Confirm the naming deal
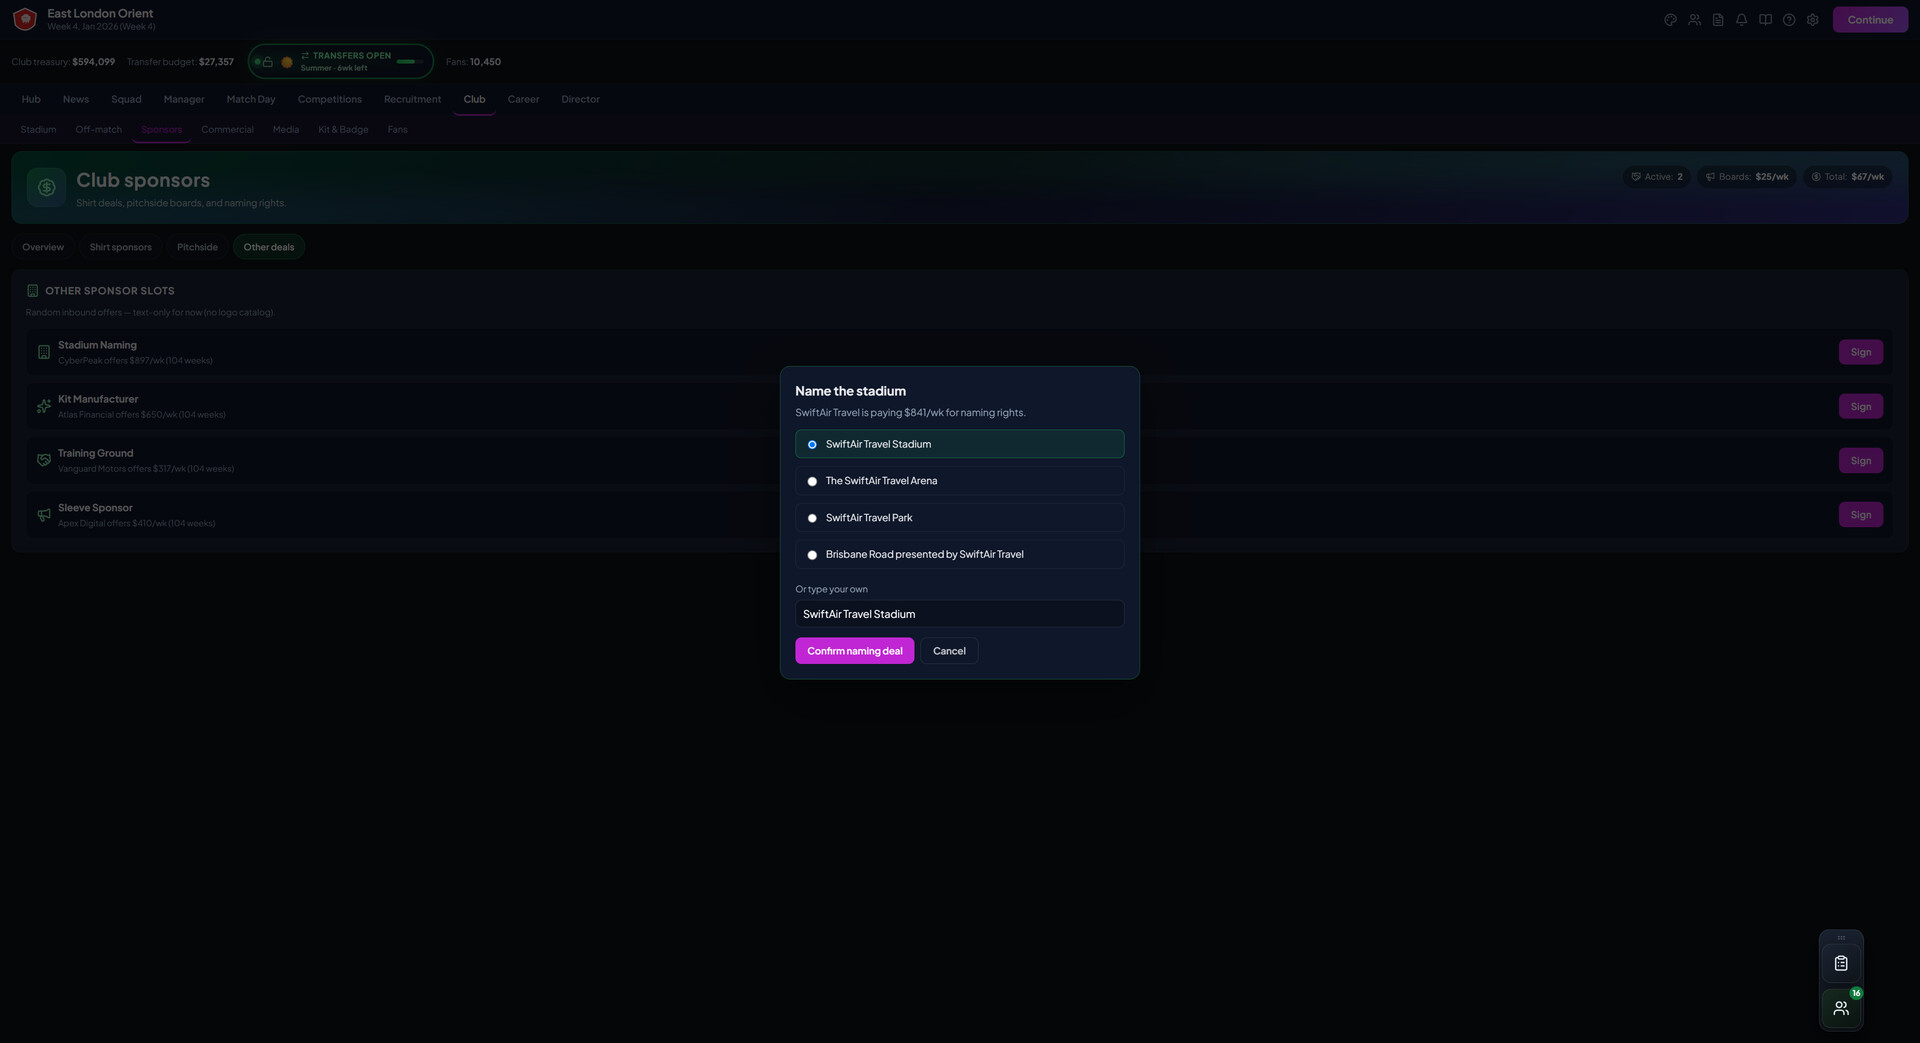Viewport: 1920px width, 1043px height. [x=854, y=651]
